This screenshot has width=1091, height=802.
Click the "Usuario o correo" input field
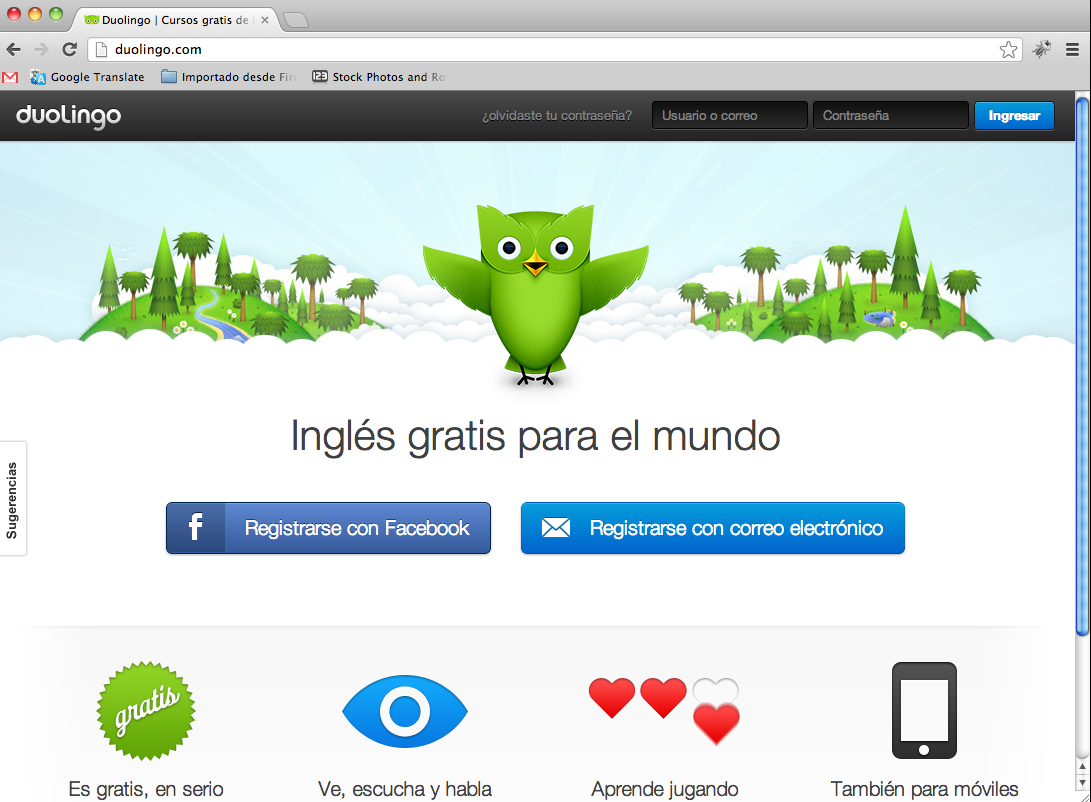[729, 114]
